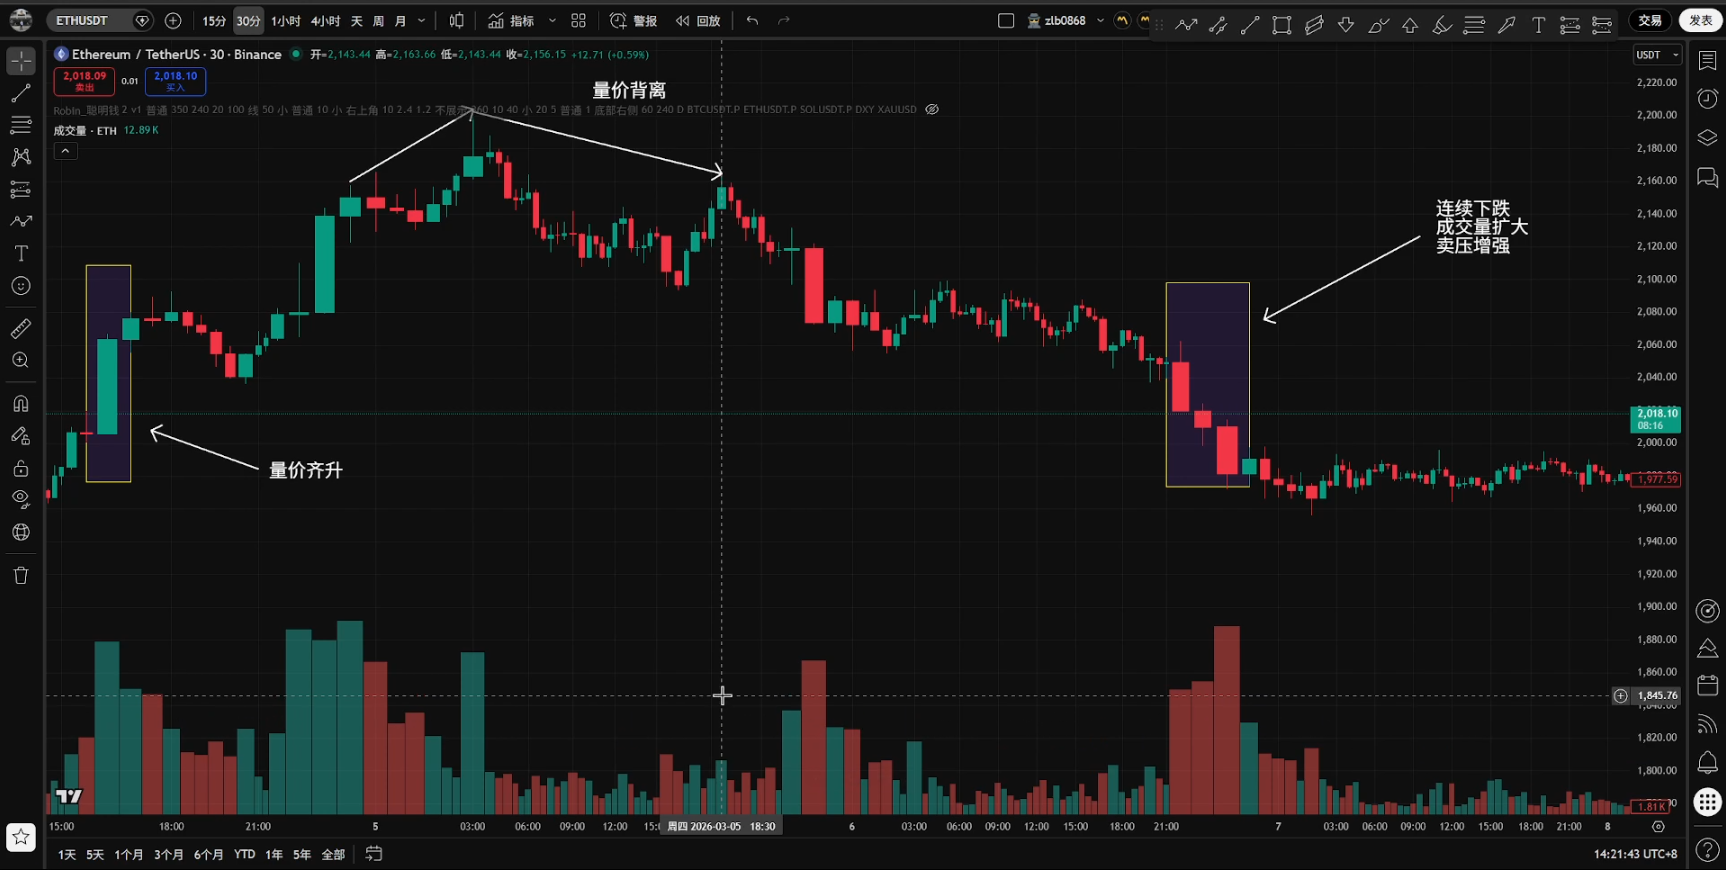
Task: Open alerts clock panel in right sidebar
Action: (1707, 98)
